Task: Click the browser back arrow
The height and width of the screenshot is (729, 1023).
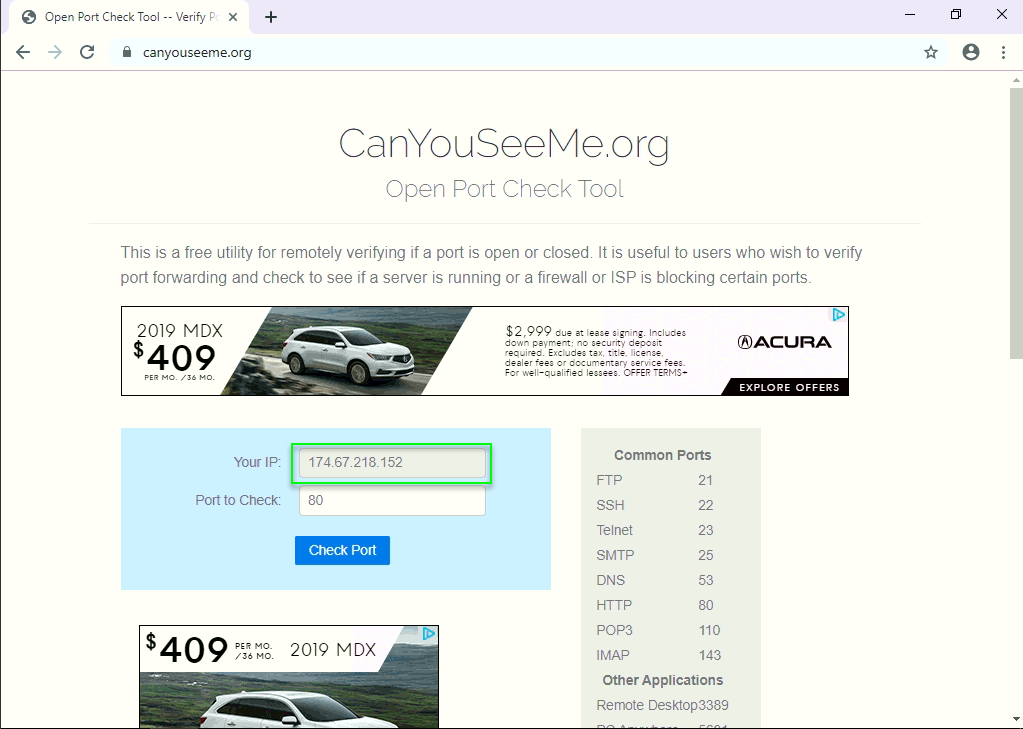Action: 23,52
